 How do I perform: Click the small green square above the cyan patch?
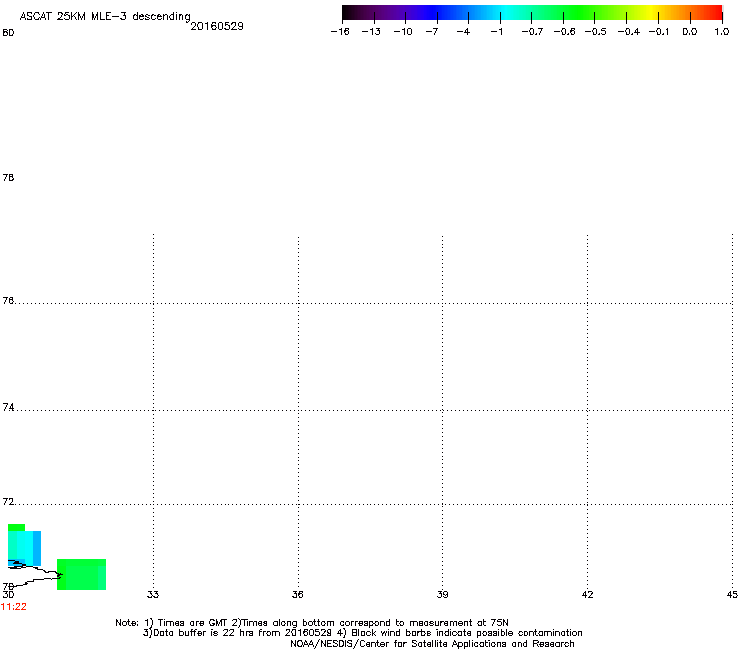(x=17, y=528)
